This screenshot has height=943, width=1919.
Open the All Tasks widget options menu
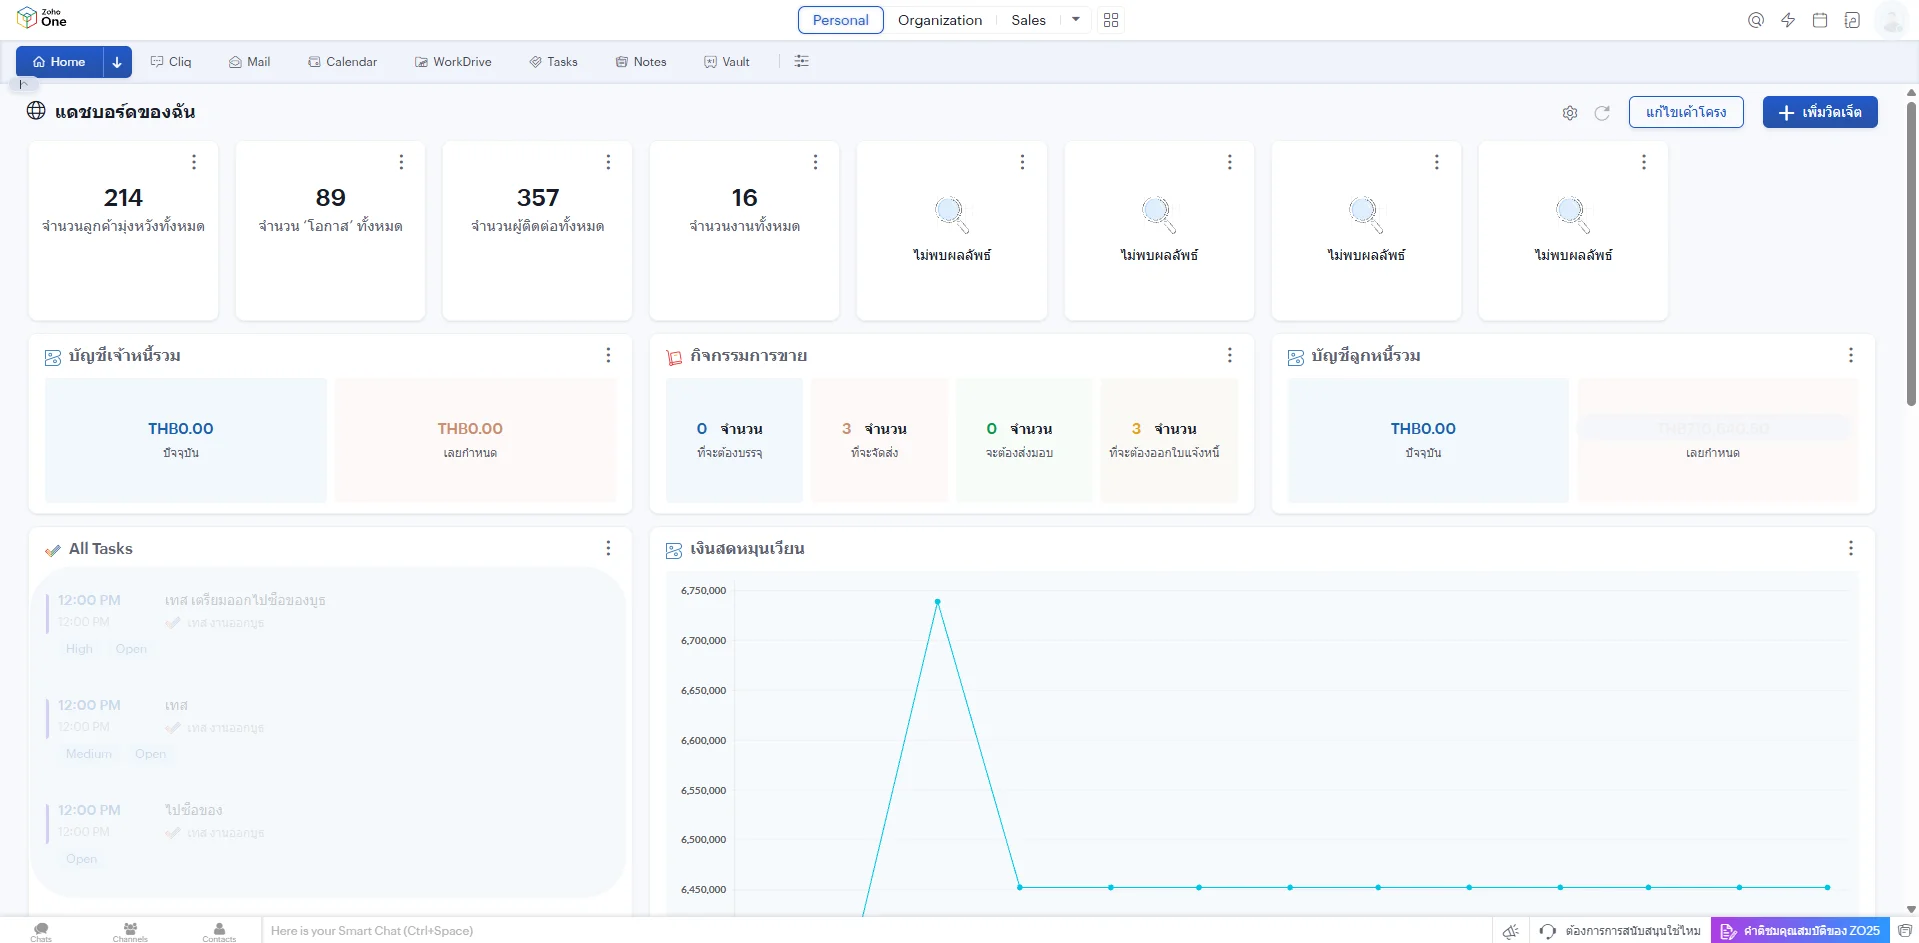(608, 548)
